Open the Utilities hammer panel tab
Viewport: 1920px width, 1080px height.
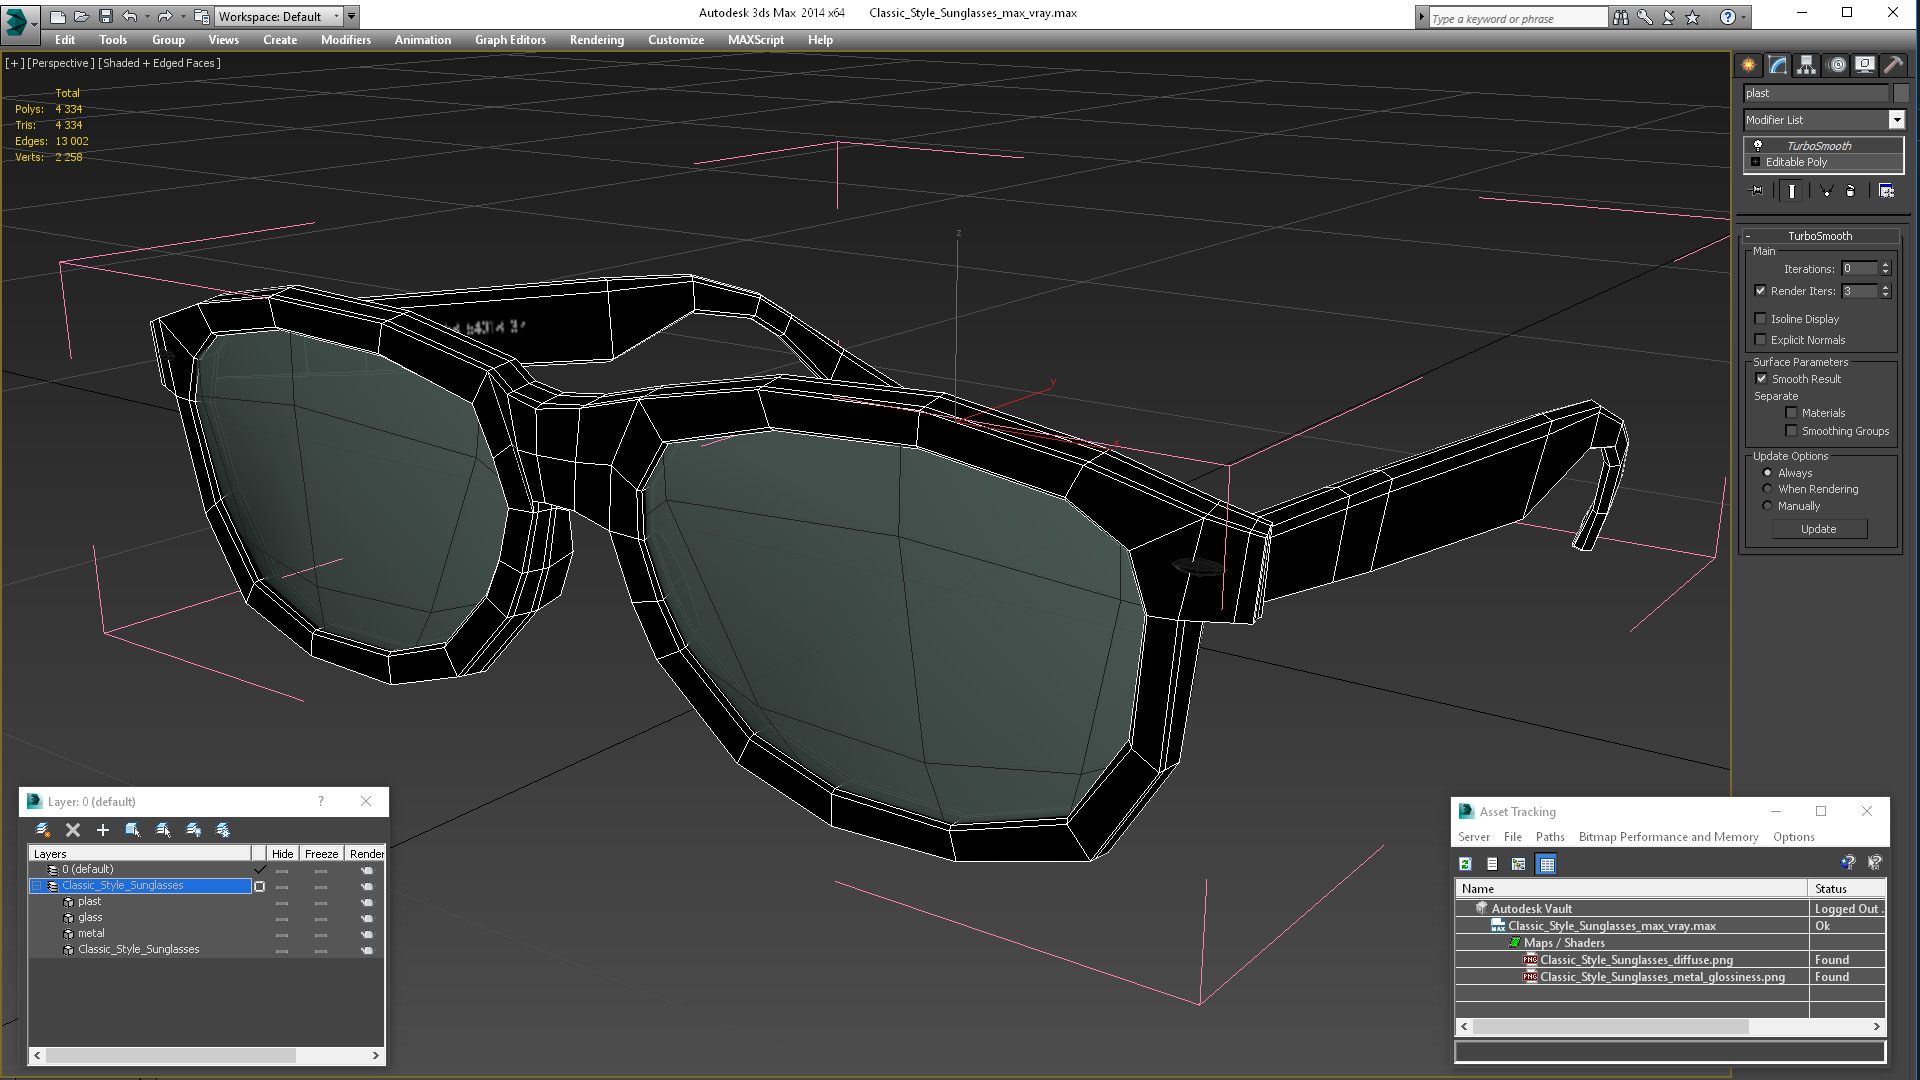[1893, 65]
